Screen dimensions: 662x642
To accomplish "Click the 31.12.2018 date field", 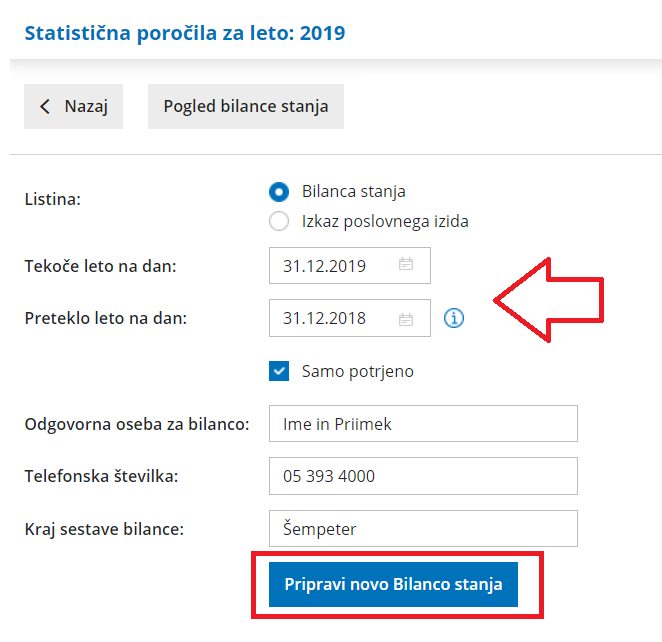I will (x=330, y=319).
